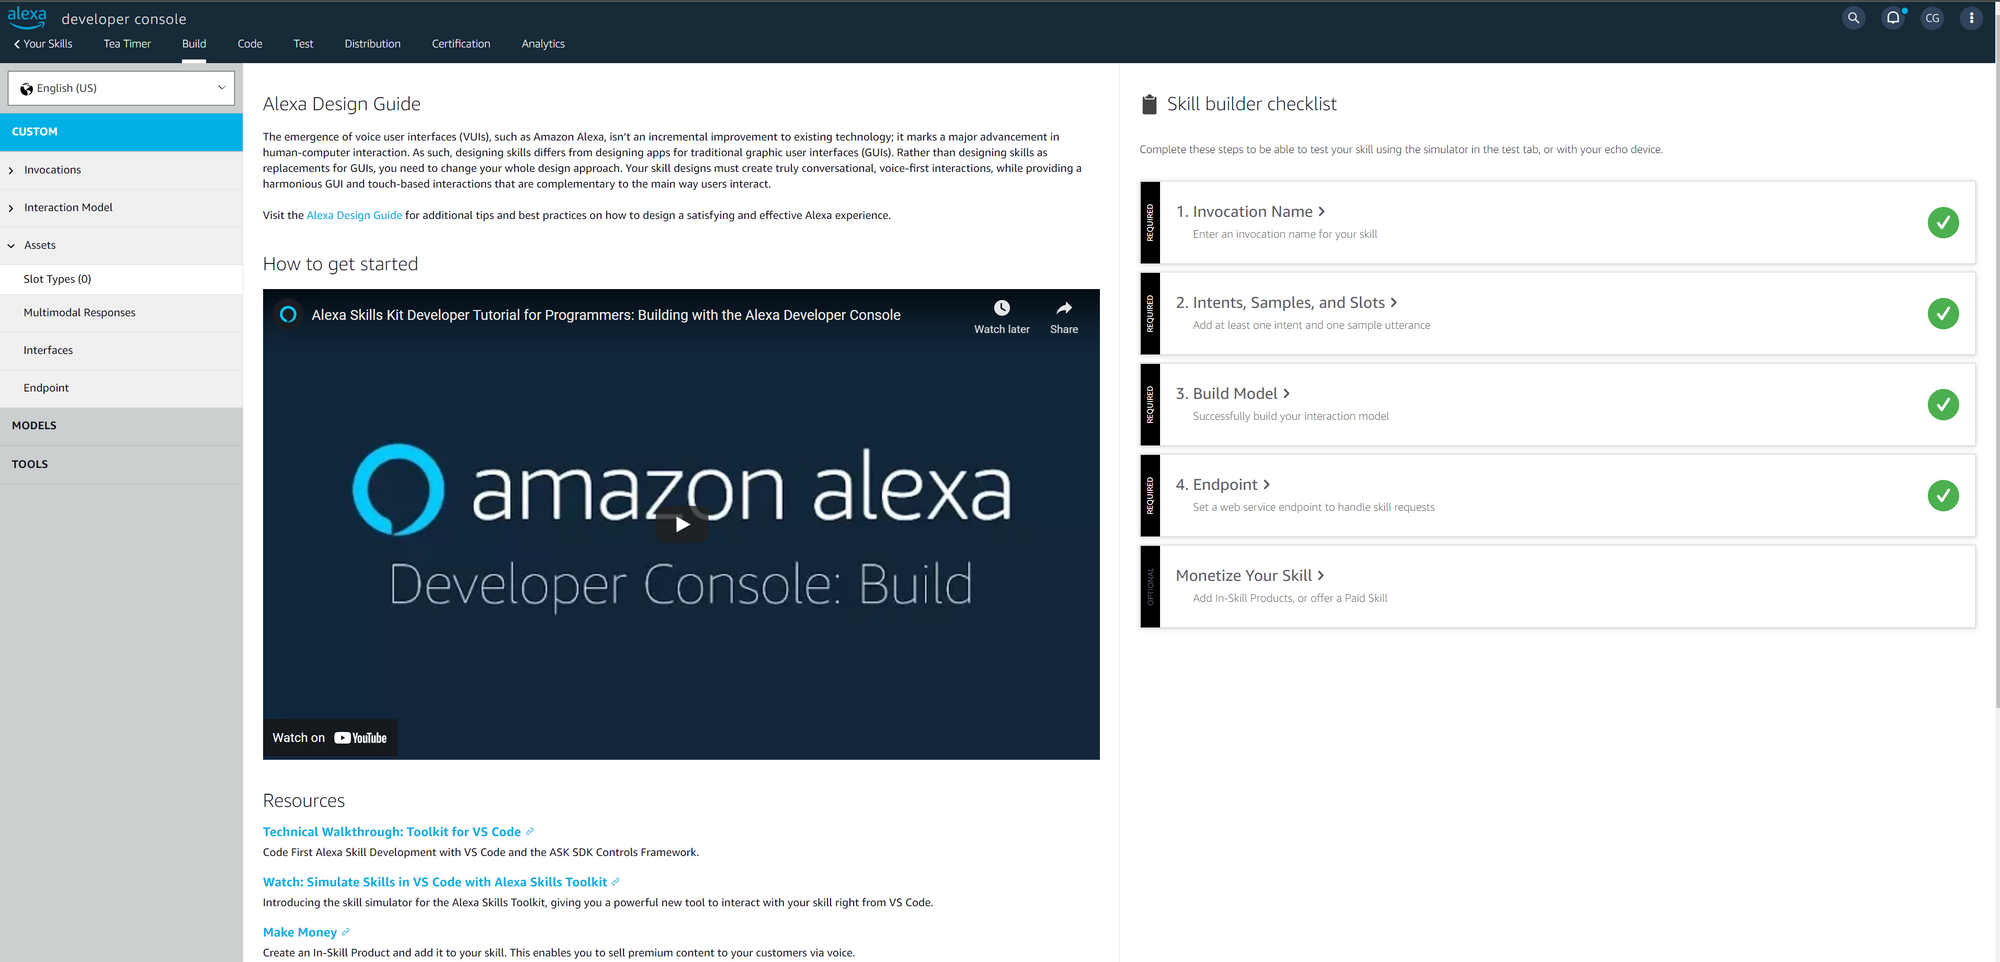This screenshot has width=2000, height=962.
Task: Open the Make Money resource link
Action: coord(300,932)
